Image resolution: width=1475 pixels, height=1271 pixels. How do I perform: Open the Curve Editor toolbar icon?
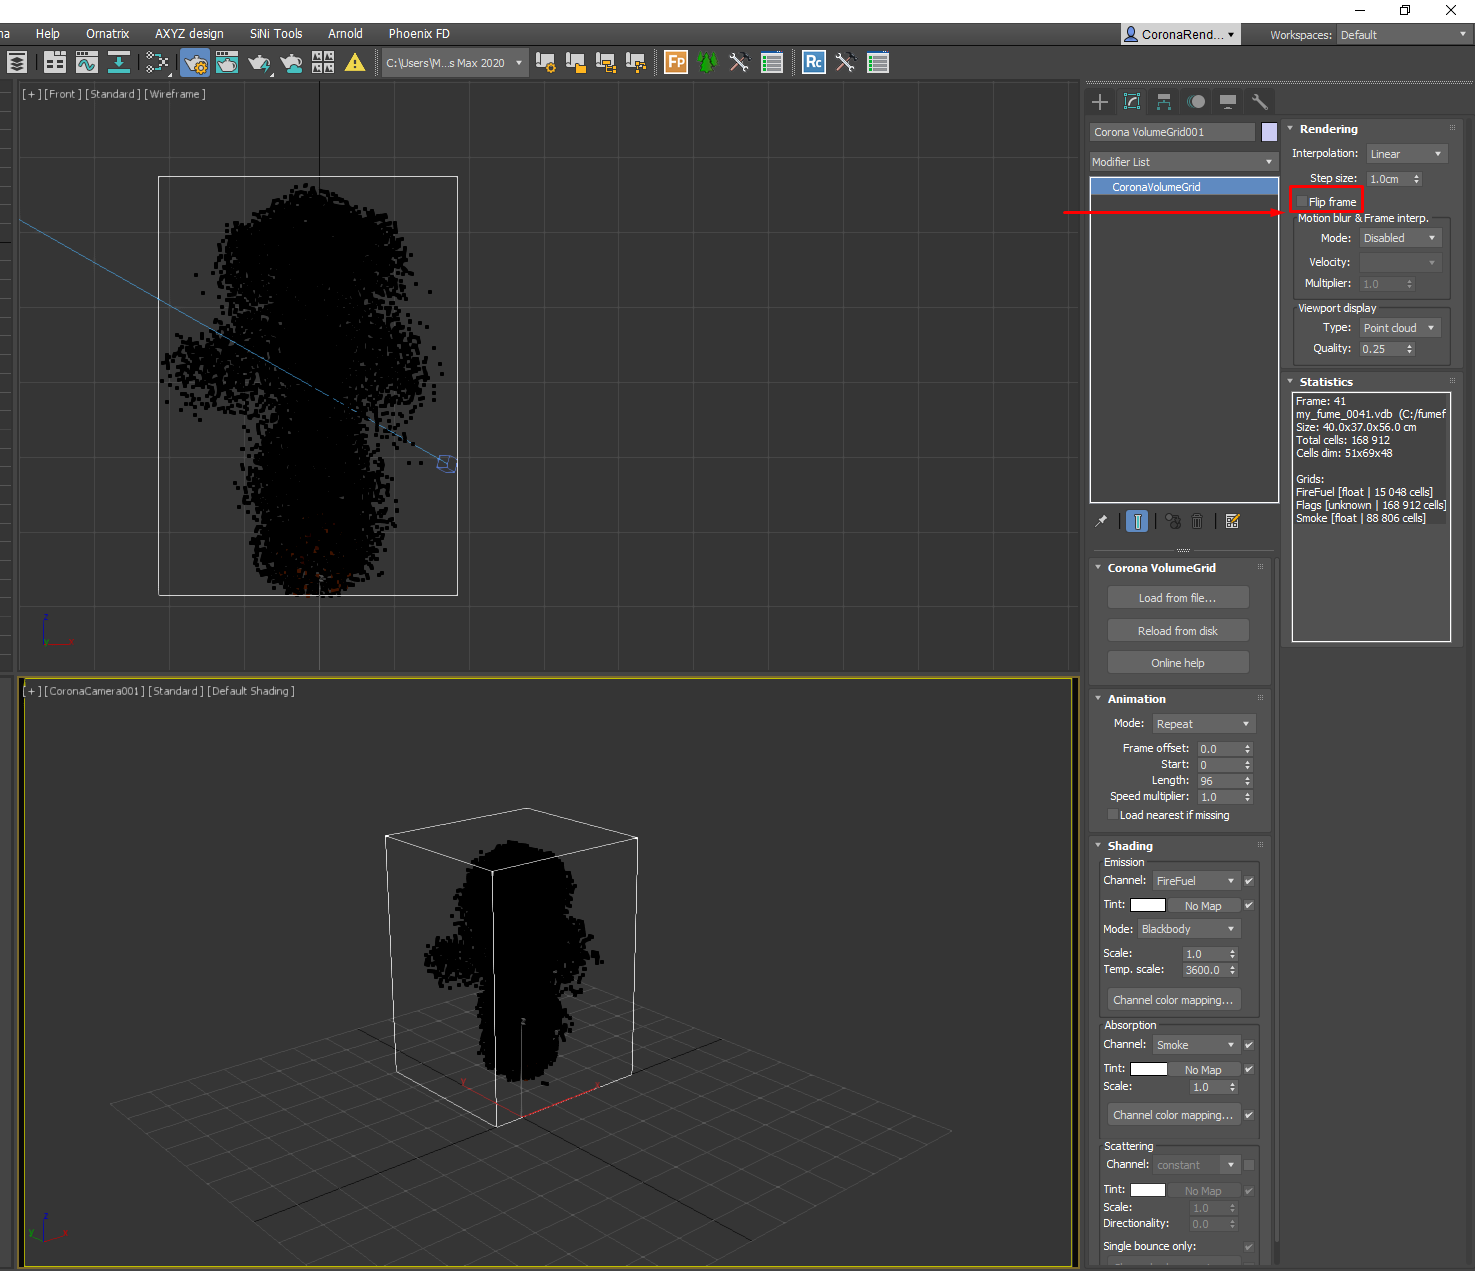click(x=87, y=63)
